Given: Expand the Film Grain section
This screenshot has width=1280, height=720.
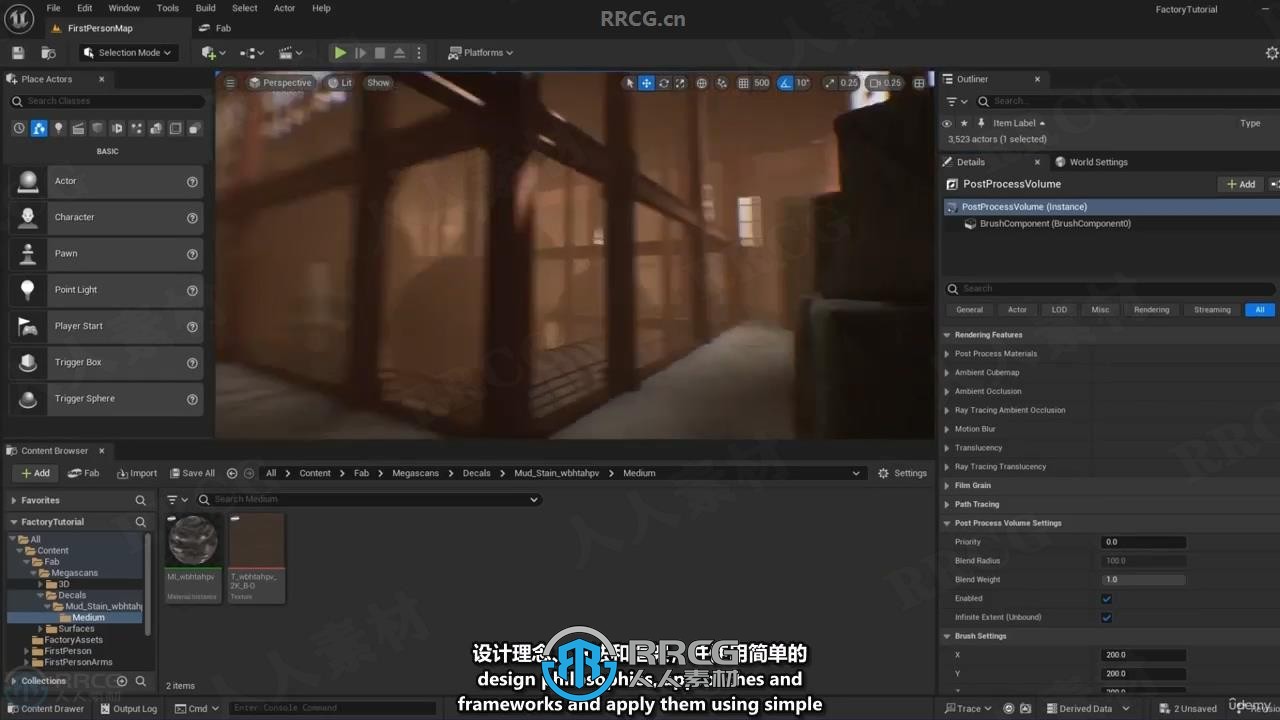Looking at the screenshot, I should pyautogui.click(x=947, y=486).
